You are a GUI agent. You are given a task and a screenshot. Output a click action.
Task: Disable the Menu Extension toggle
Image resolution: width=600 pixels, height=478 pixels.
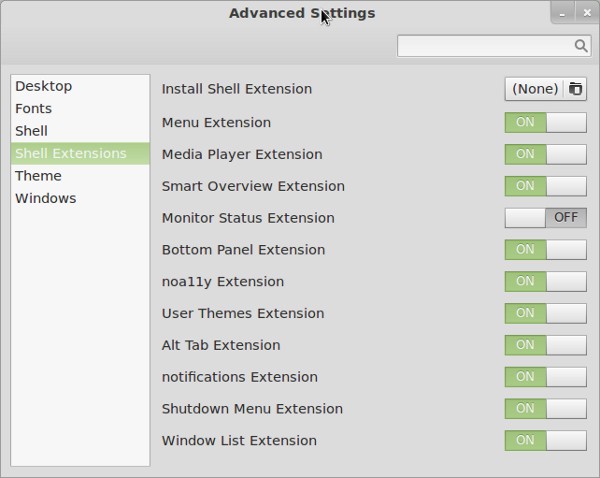click(x=545, y=122)
